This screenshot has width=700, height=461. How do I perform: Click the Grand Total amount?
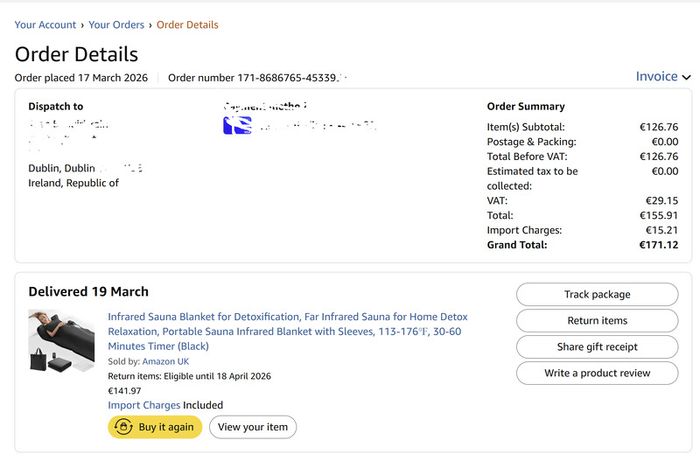658,245
